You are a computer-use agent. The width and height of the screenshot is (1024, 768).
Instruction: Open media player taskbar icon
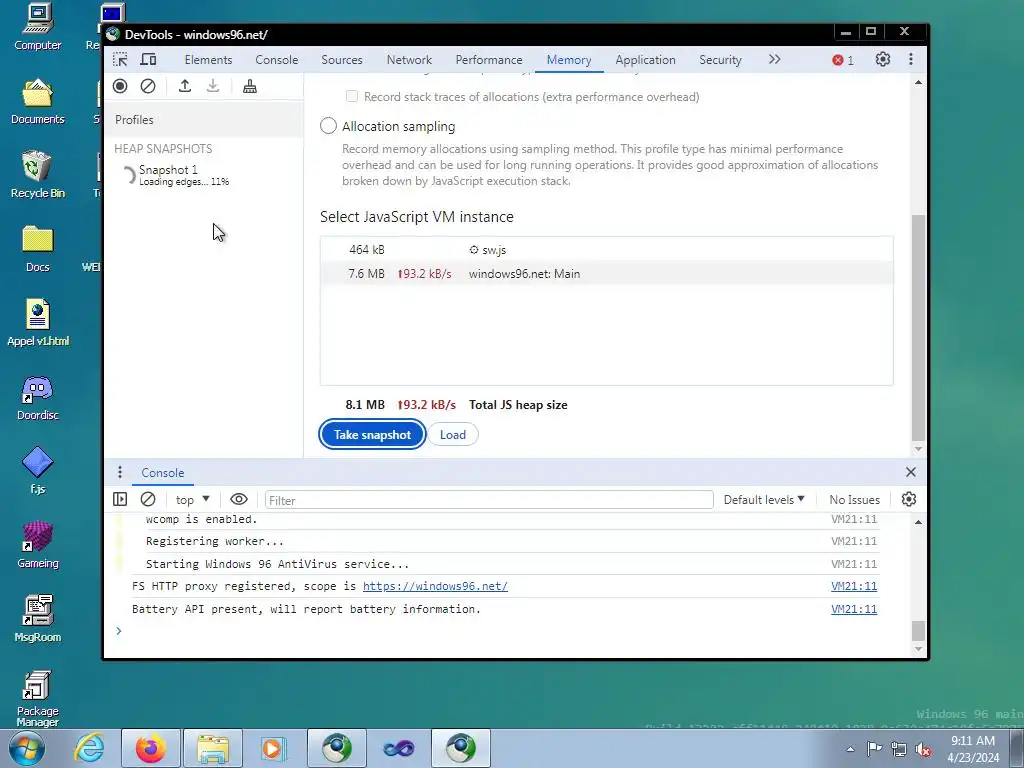coord(273,748)
